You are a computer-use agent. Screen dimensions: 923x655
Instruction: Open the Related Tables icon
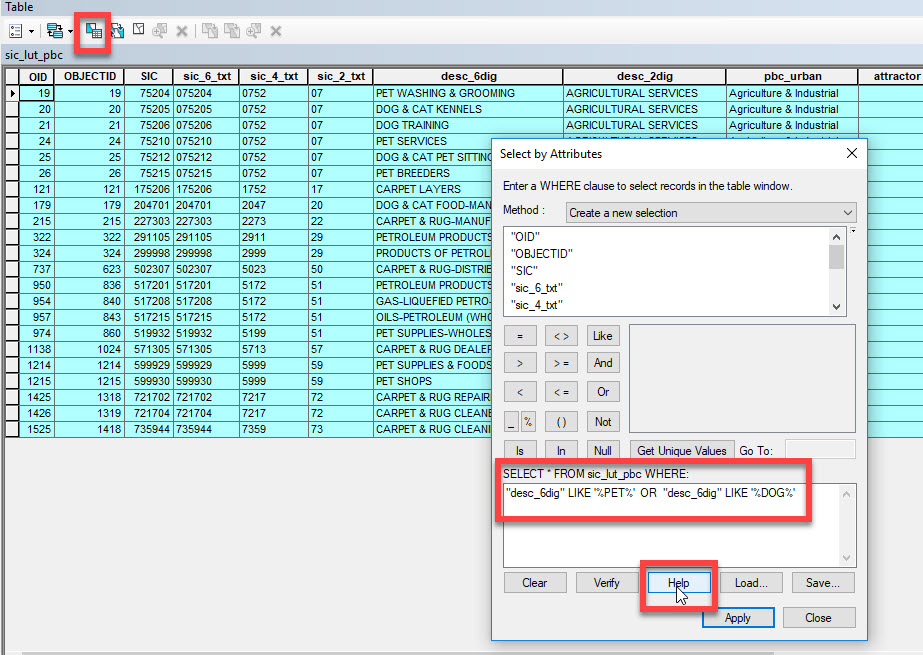pyautogui.click(x=55, y=31)
